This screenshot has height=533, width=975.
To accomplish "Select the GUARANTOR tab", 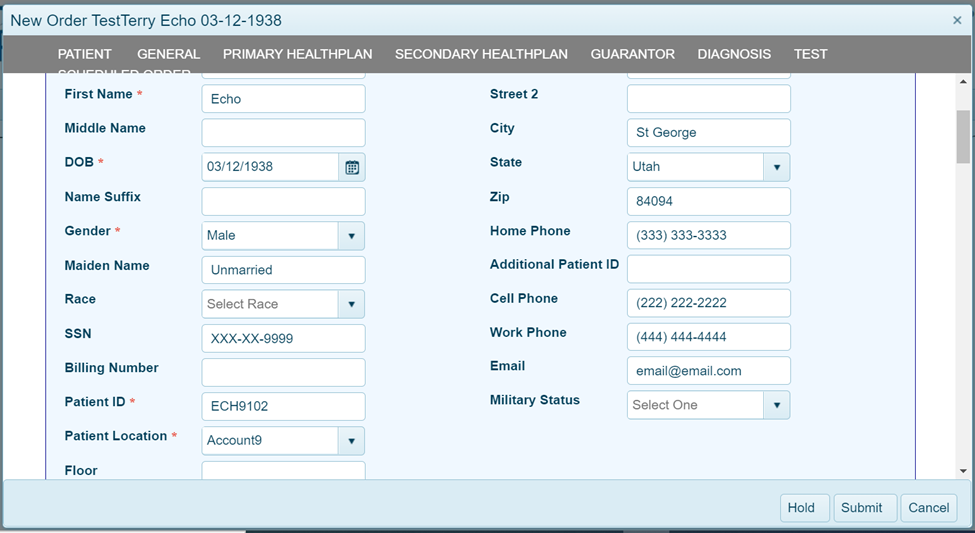I will pyautogui.click(x=632, y=54).
